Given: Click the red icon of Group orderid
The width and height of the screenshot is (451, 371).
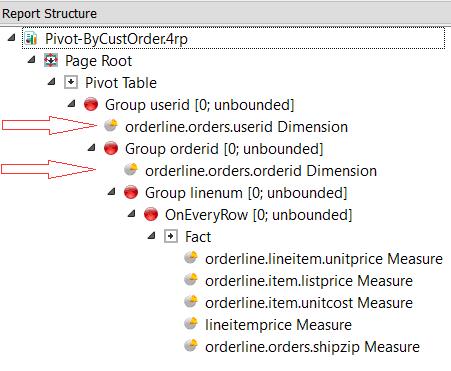Looking at the screenshot, I should click(111, 148).
